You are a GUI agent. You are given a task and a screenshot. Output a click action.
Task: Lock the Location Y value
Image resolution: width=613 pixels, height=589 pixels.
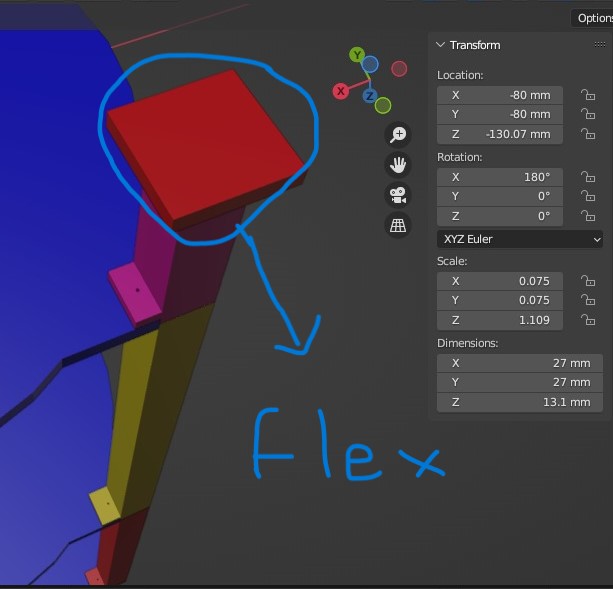tap(588, 114)
